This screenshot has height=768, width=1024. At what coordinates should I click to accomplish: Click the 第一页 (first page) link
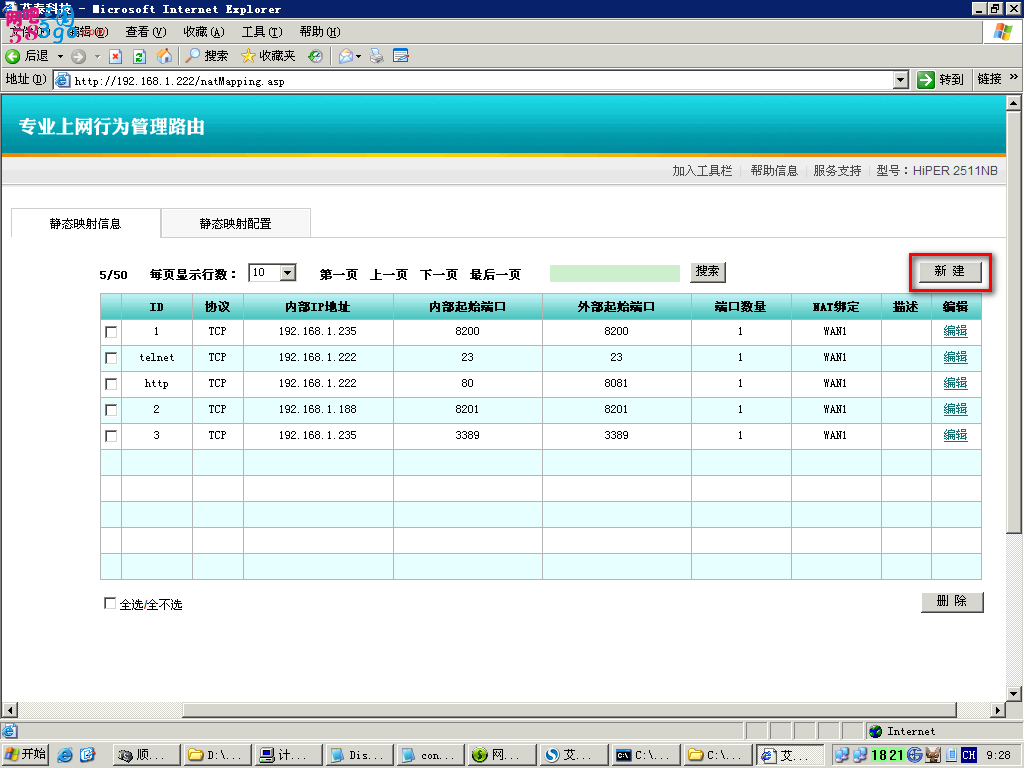point(338,274)
